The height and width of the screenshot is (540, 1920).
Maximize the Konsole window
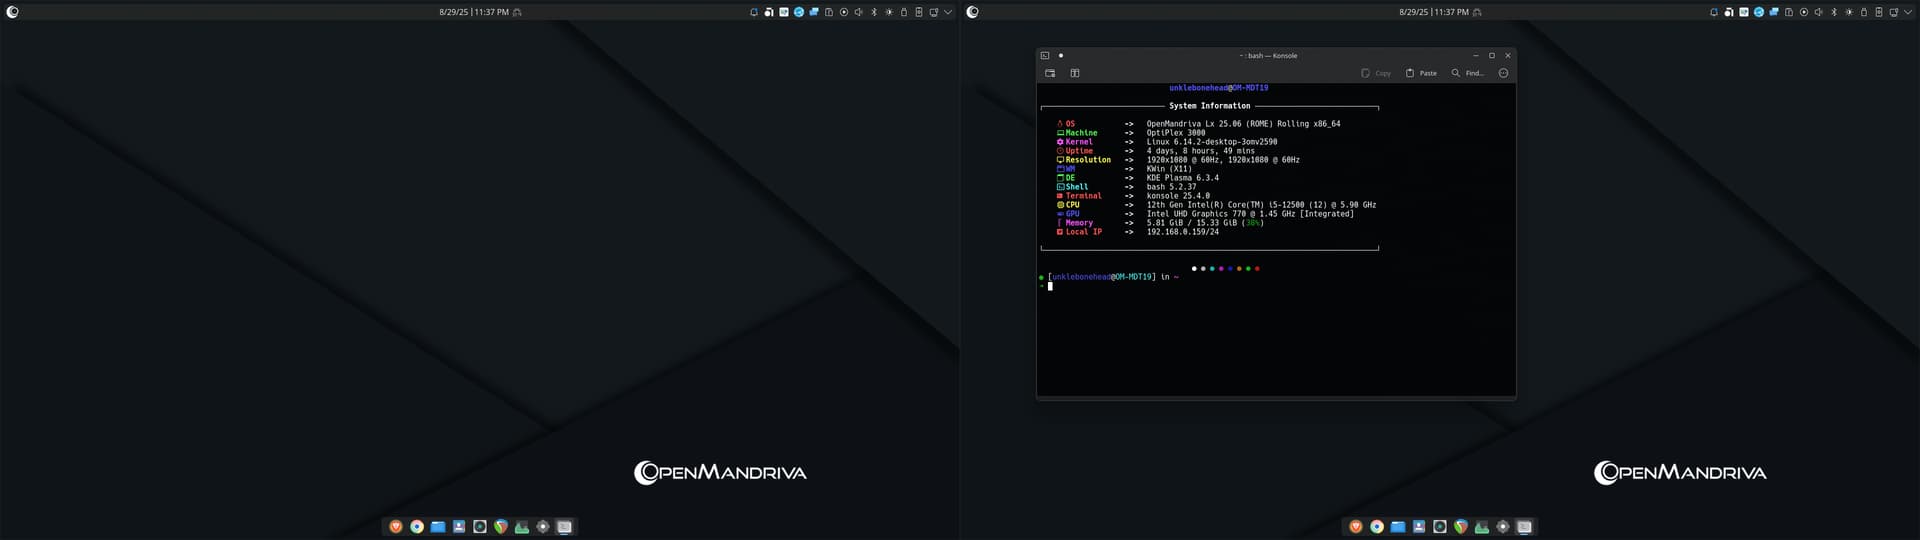point(1491,56)
